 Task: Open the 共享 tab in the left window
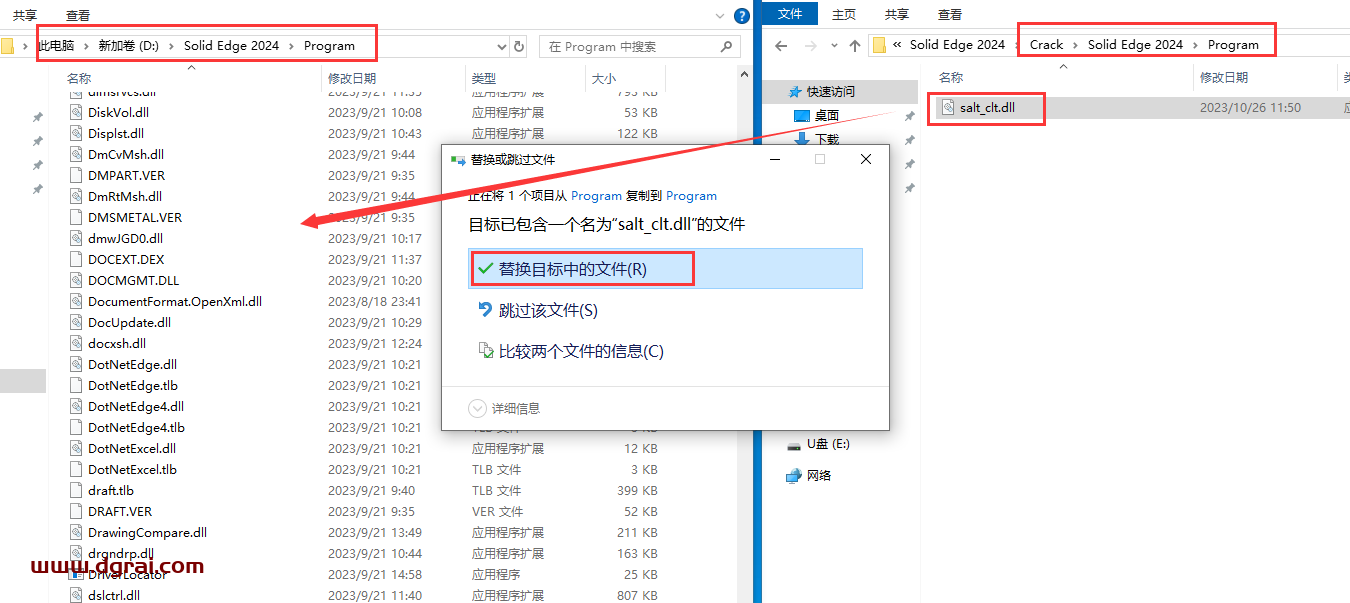25,15
